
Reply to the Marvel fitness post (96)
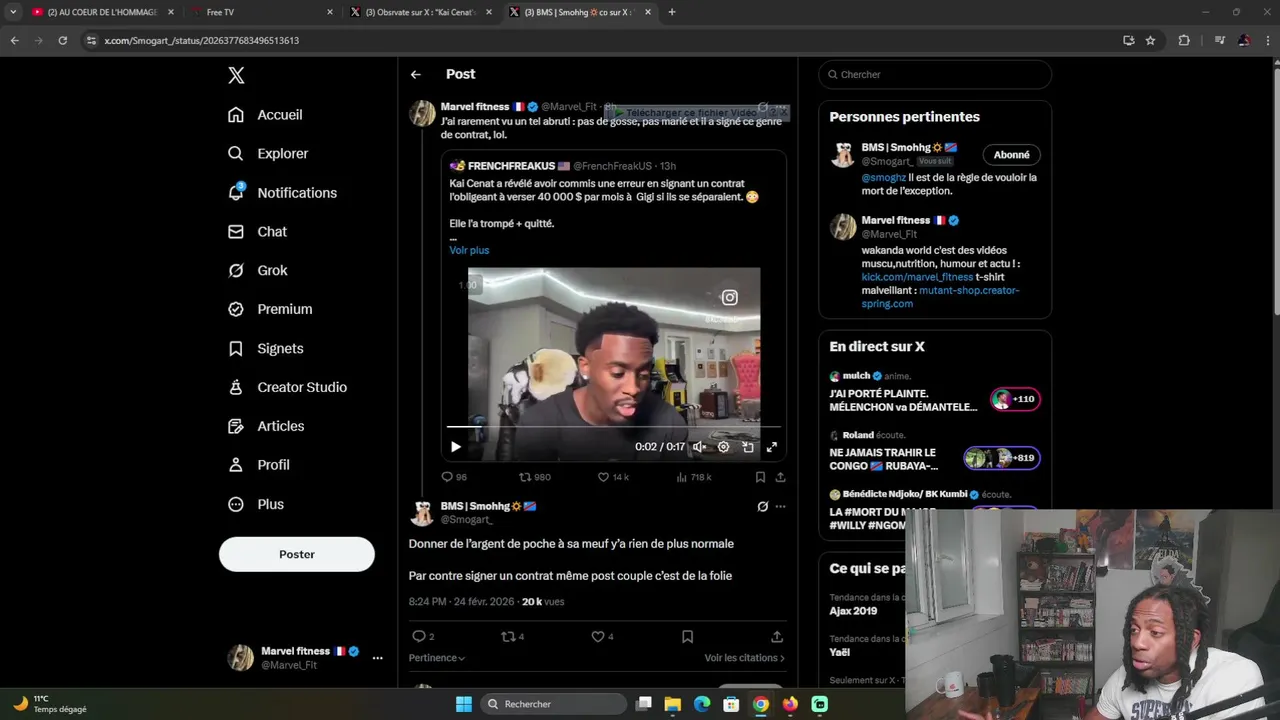click(454, 478)
